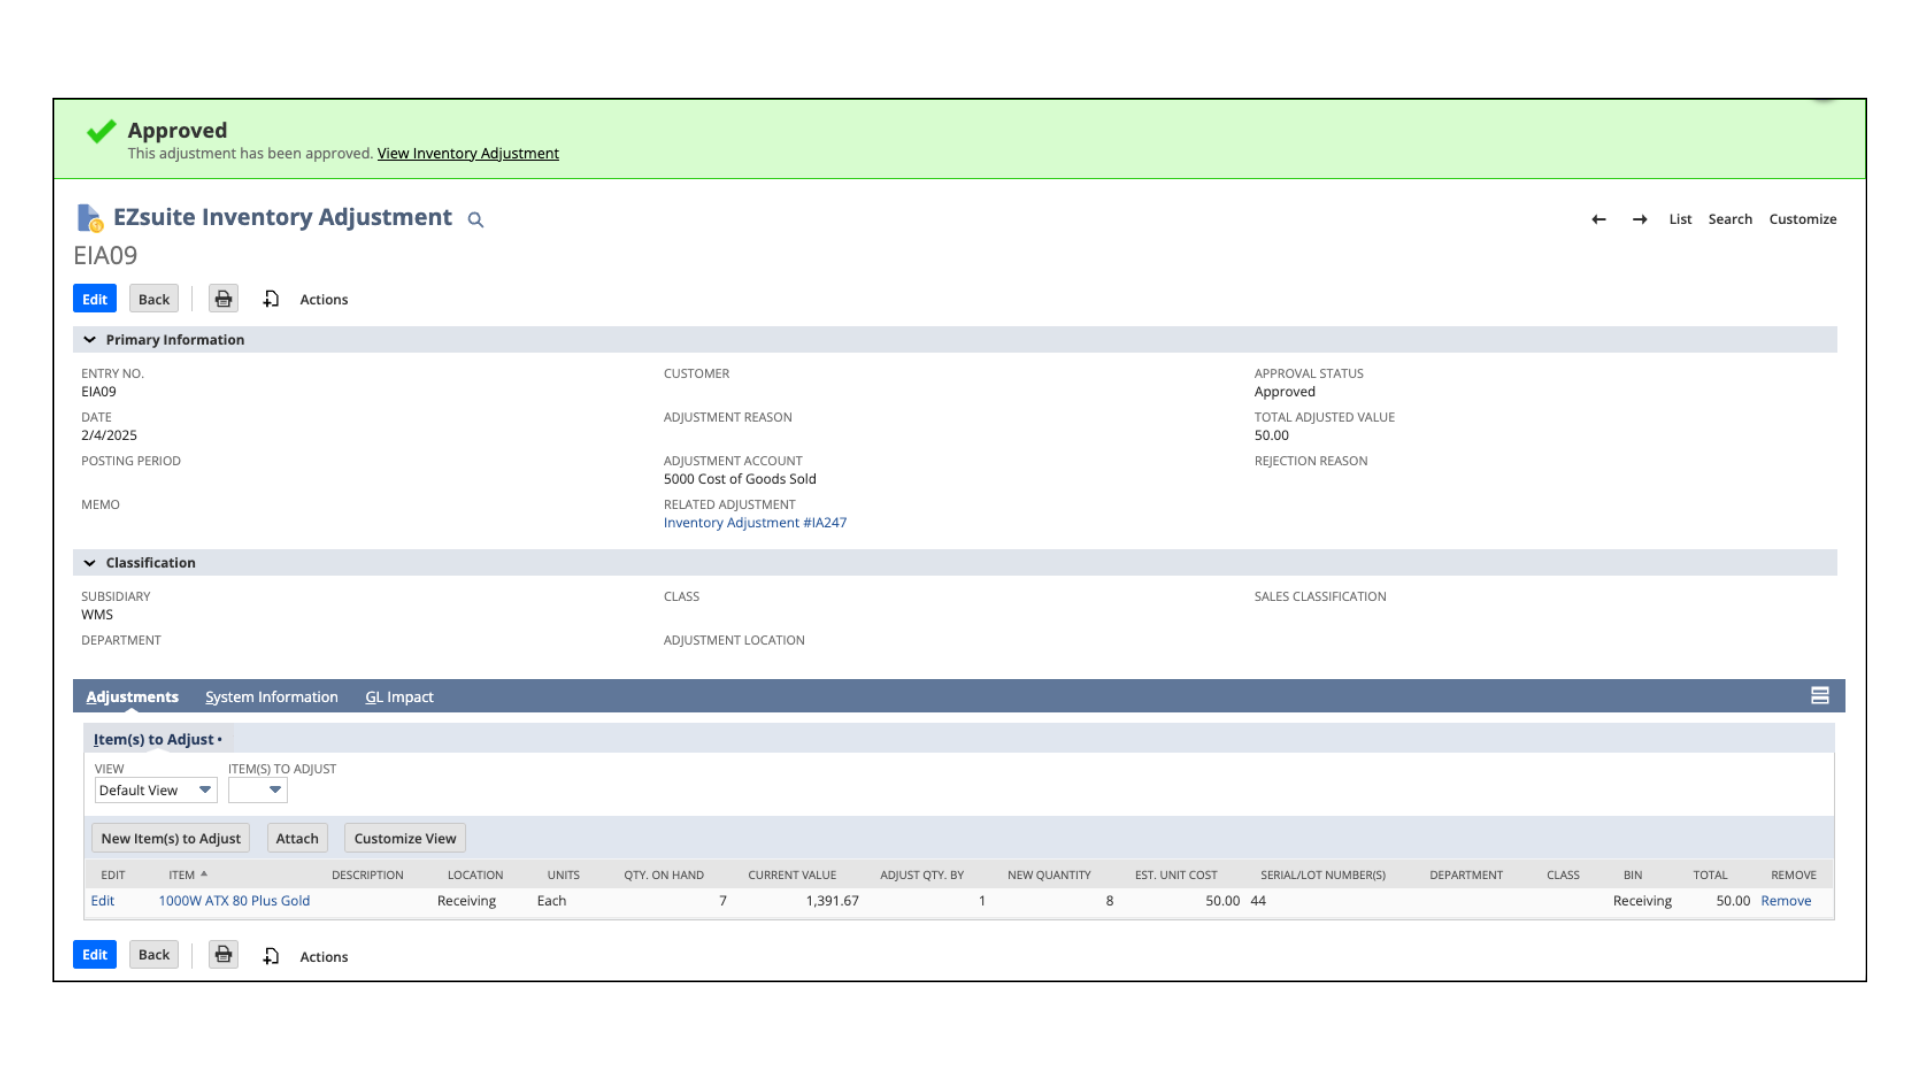Open the Default View dropdown
The width and height of the screenshot is (1920, 1080).
point(155,790)
